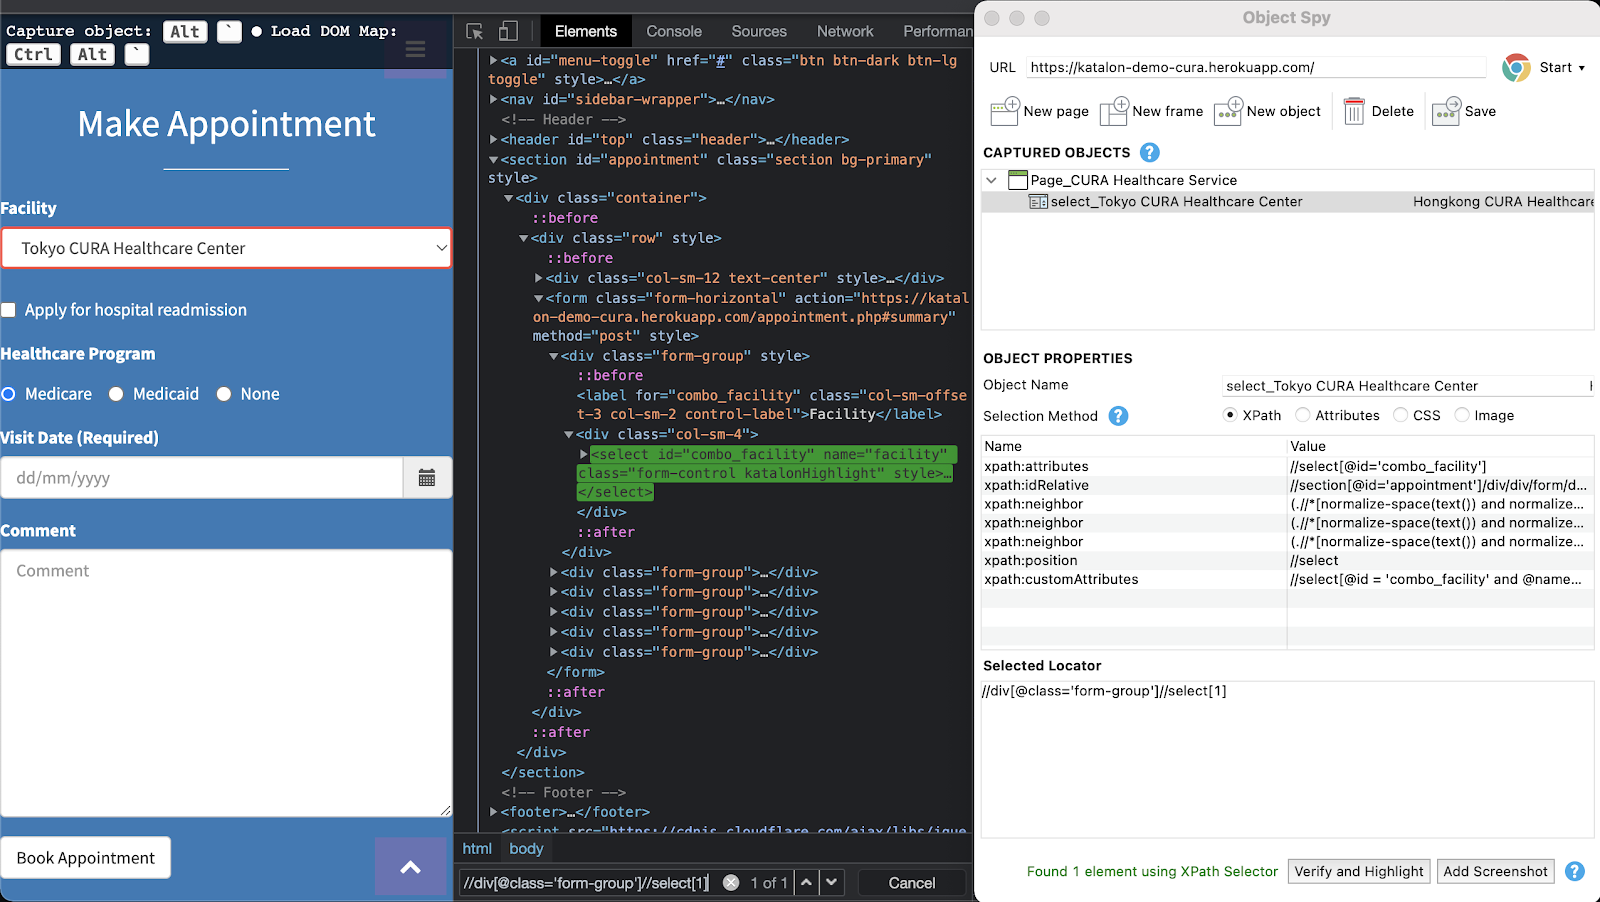The image size is (1600, 902).
Task: Click the DevTools XPath search input
Action: tap(588, 883)
